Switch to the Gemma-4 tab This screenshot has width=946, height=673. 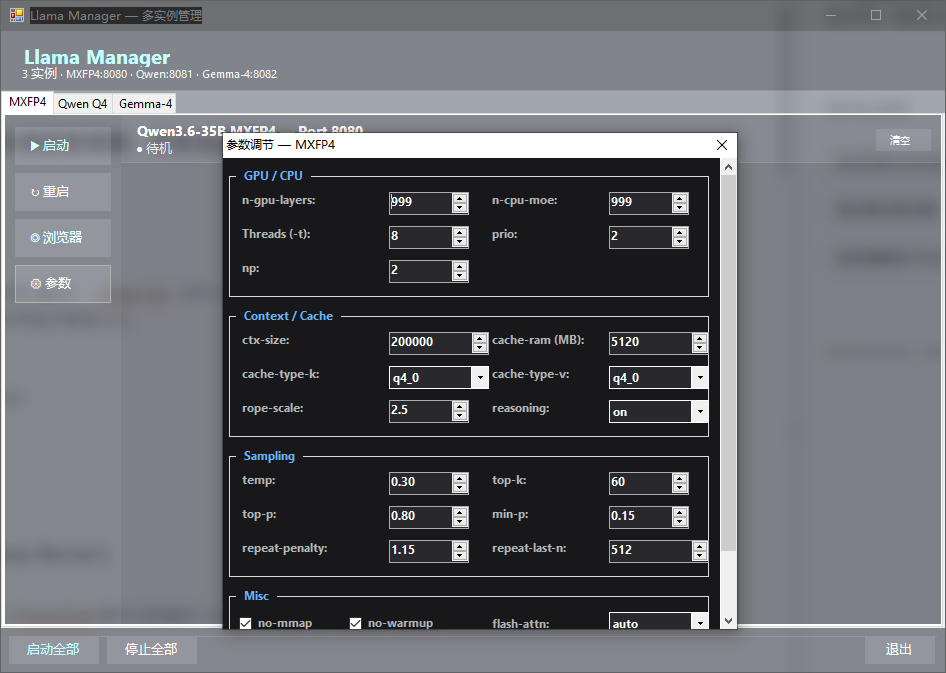pyautogui.click(x=145, y=104)
